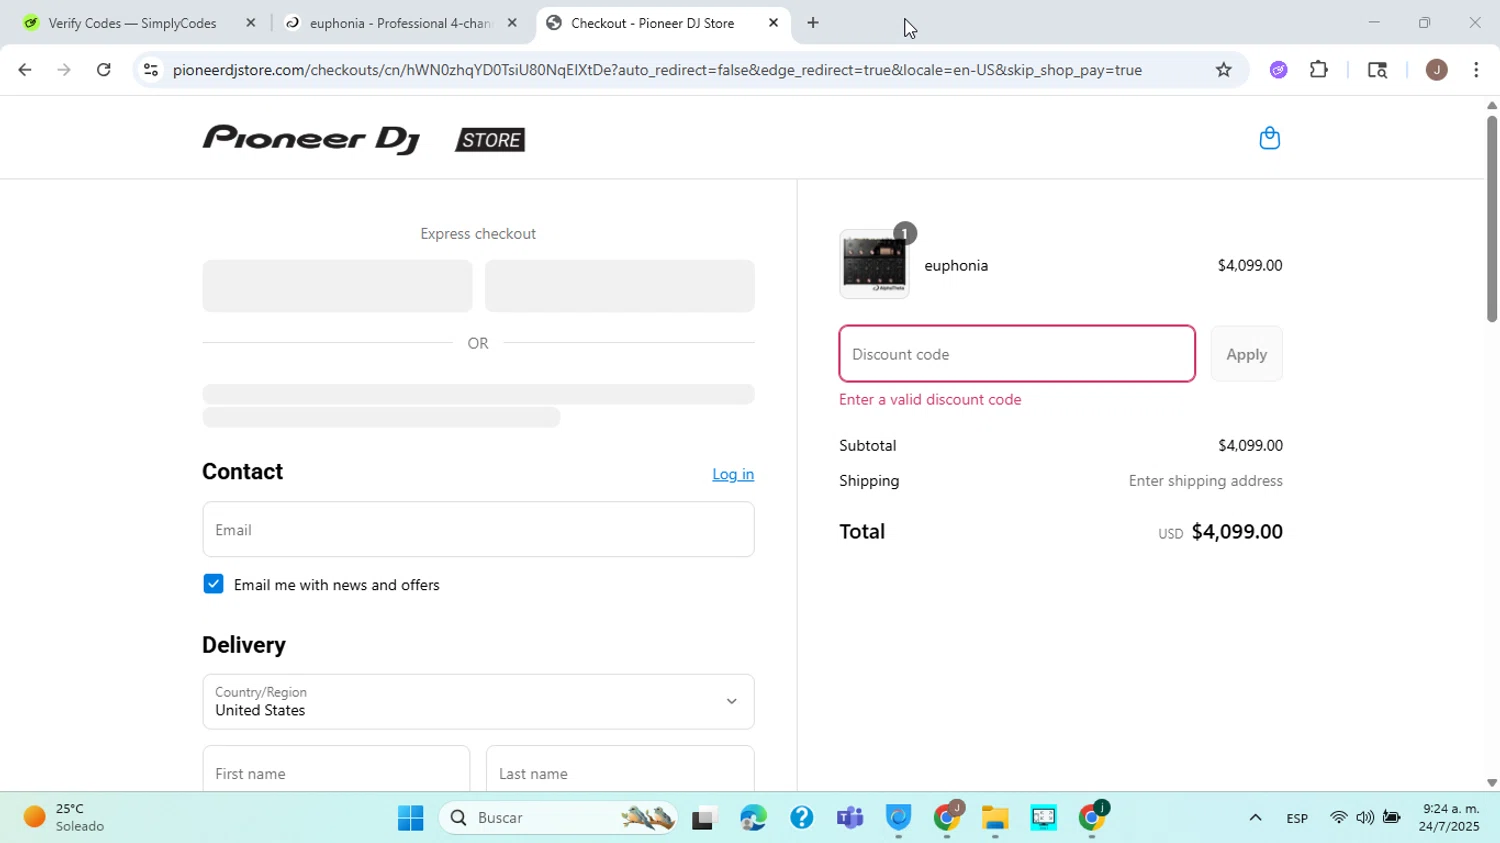Image resolution: width=1500 pixels, height=843 pixels.
Task: Open Microsoft Teams from the taskbar
Action: [x=850, y=818]
